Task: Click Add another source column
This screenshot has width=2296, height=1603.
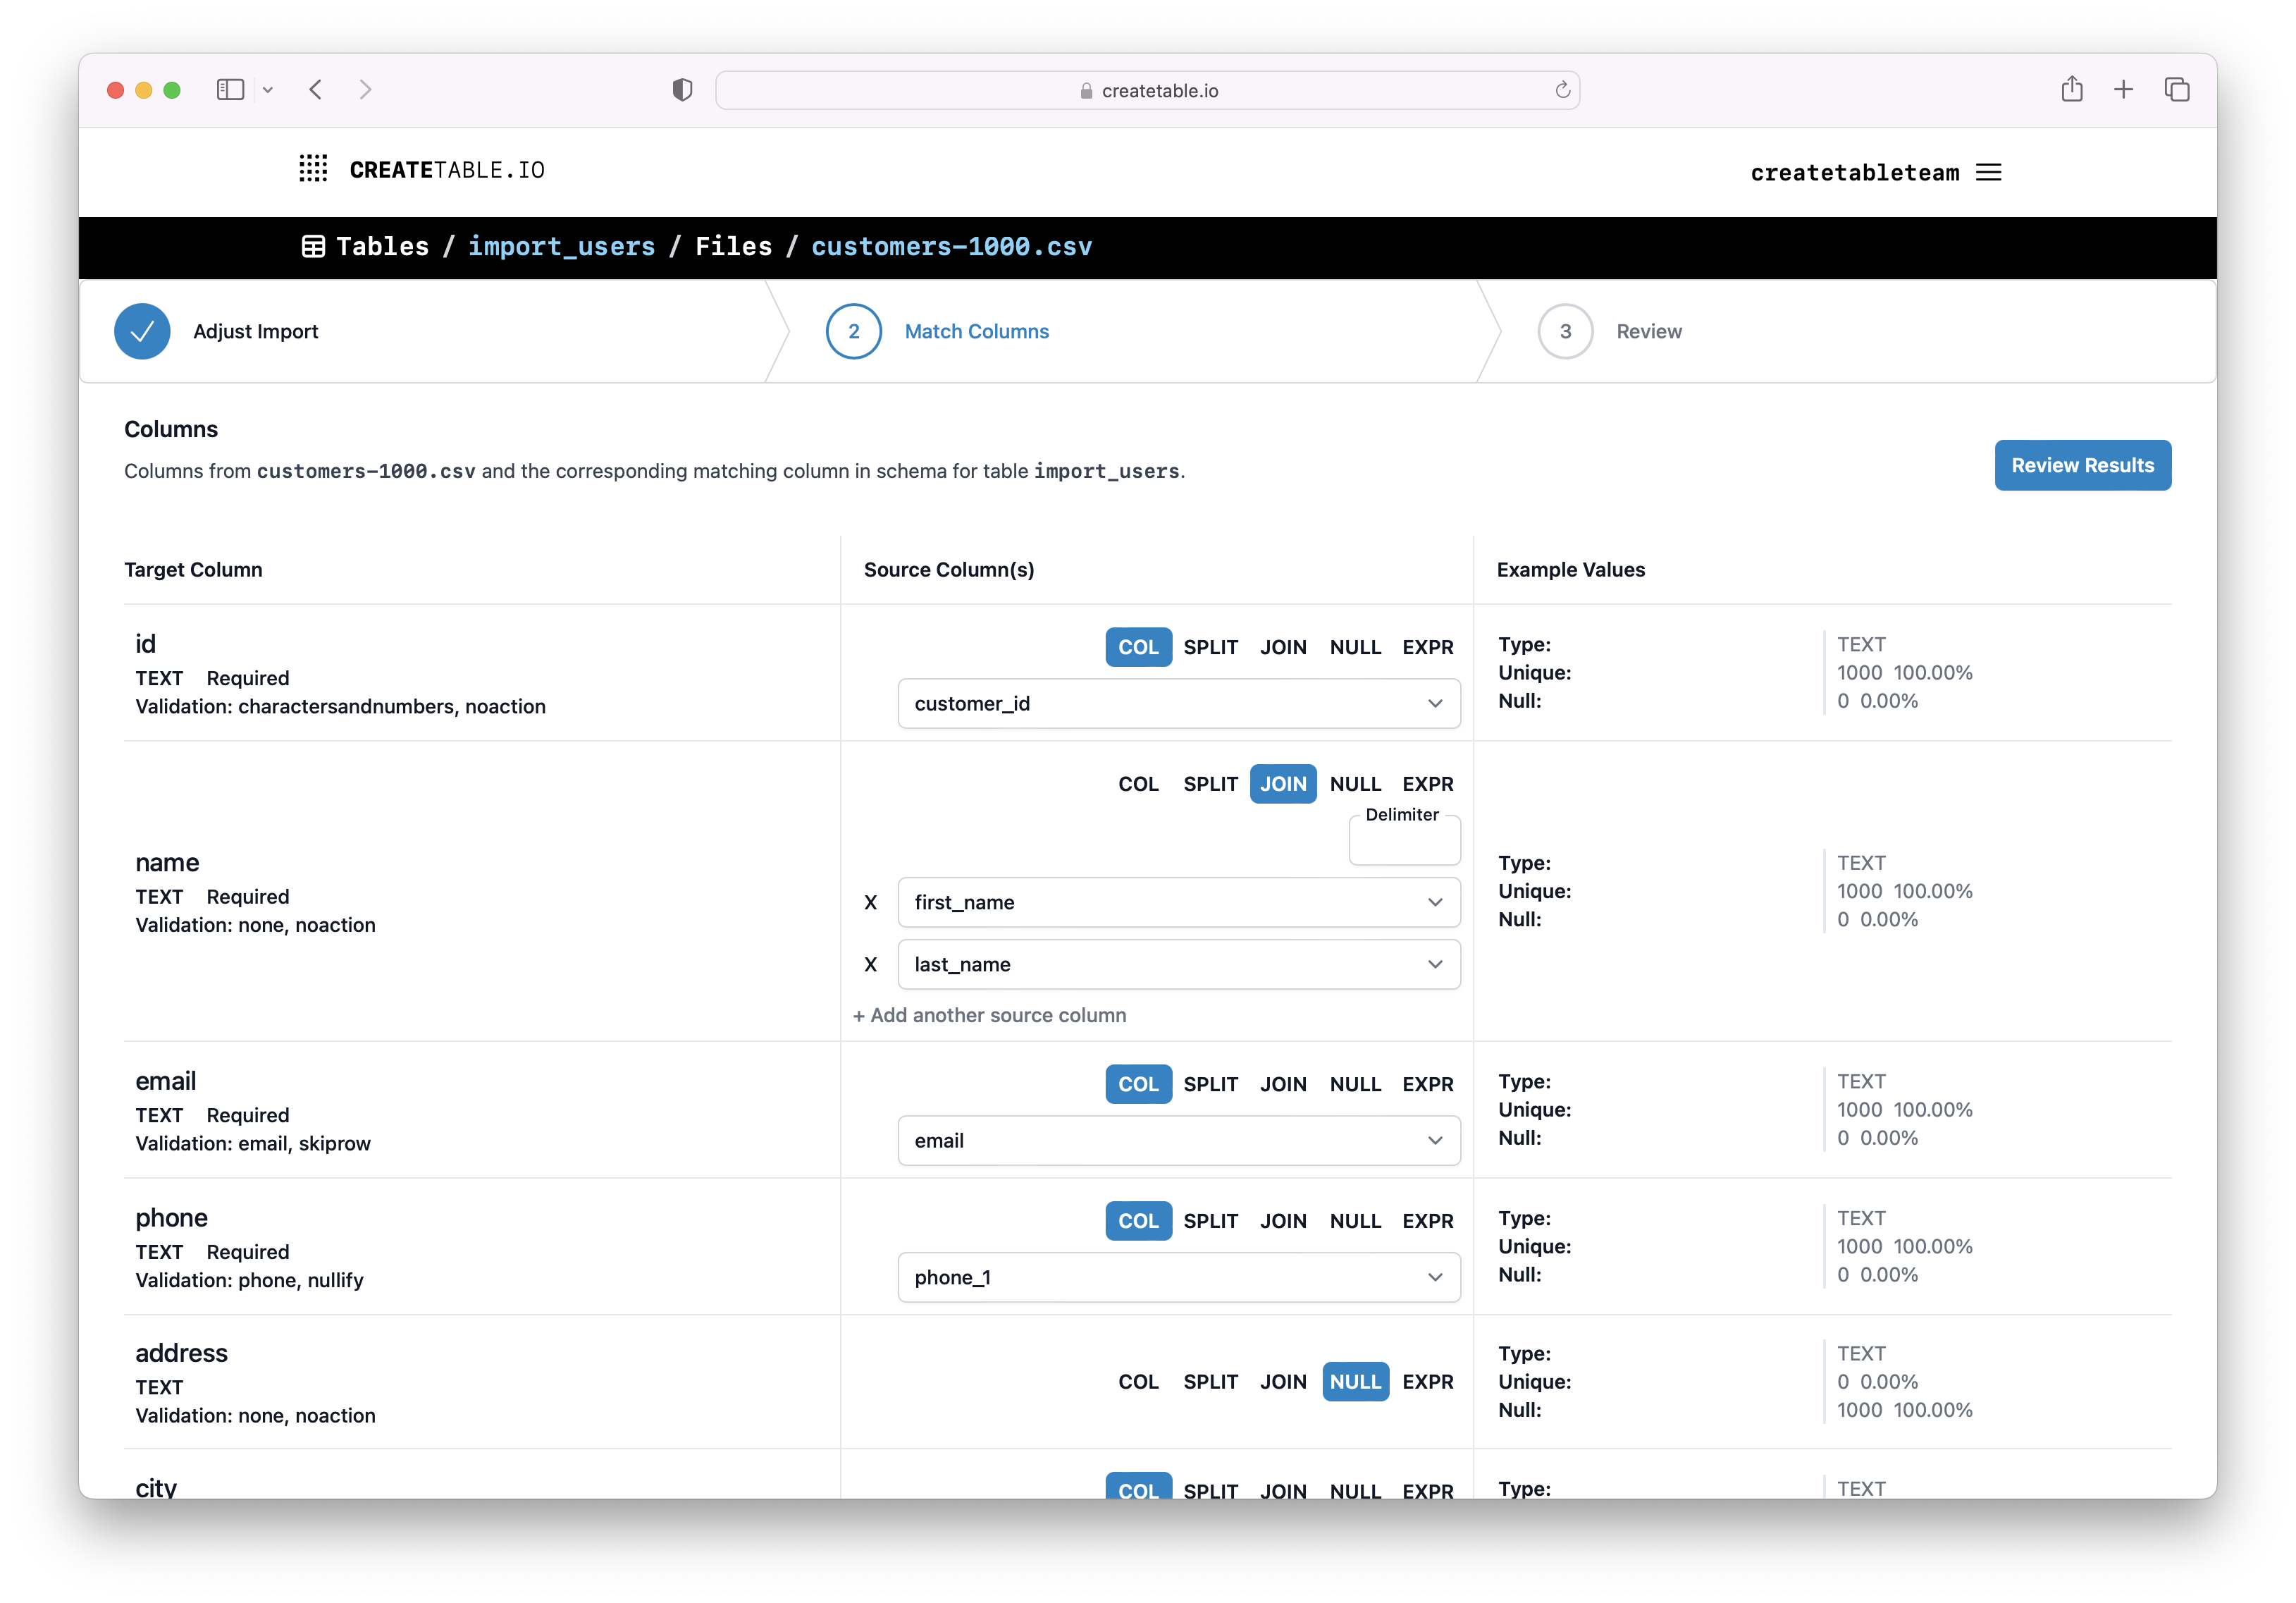Action: [x=989, y=1016]
